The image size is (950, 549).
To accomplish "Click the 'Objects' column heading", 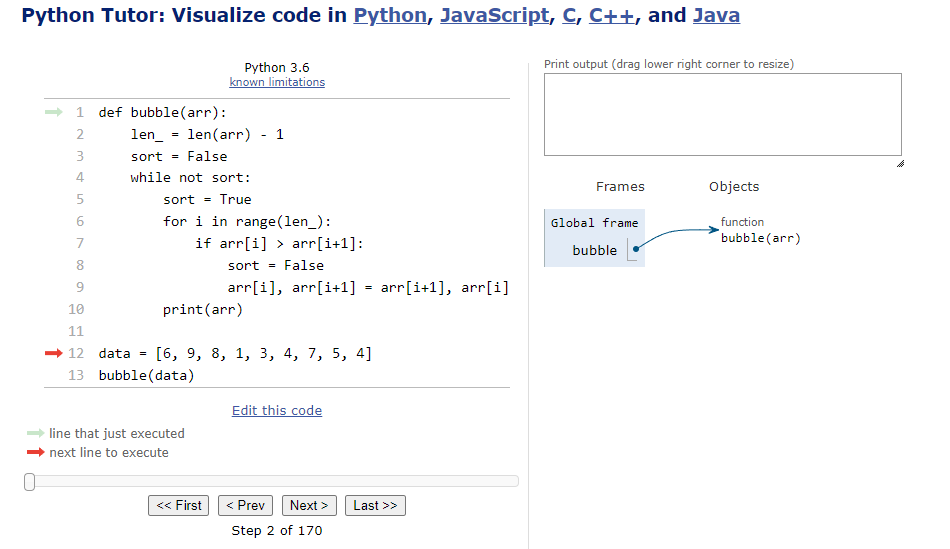I will (734, 187).
